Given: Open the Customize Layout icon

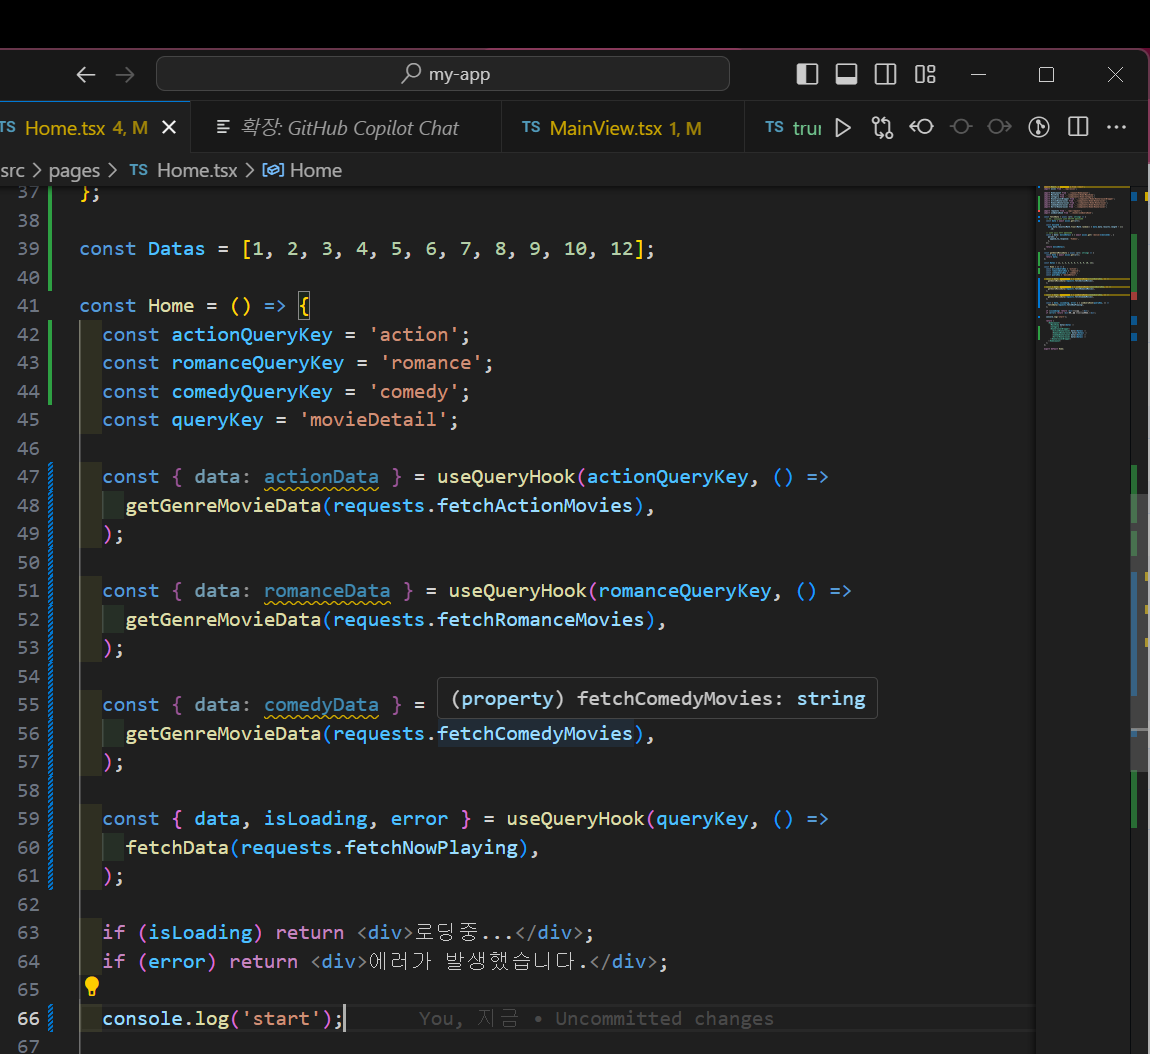Looking at the screenshot, I should (x=925, y=74).
